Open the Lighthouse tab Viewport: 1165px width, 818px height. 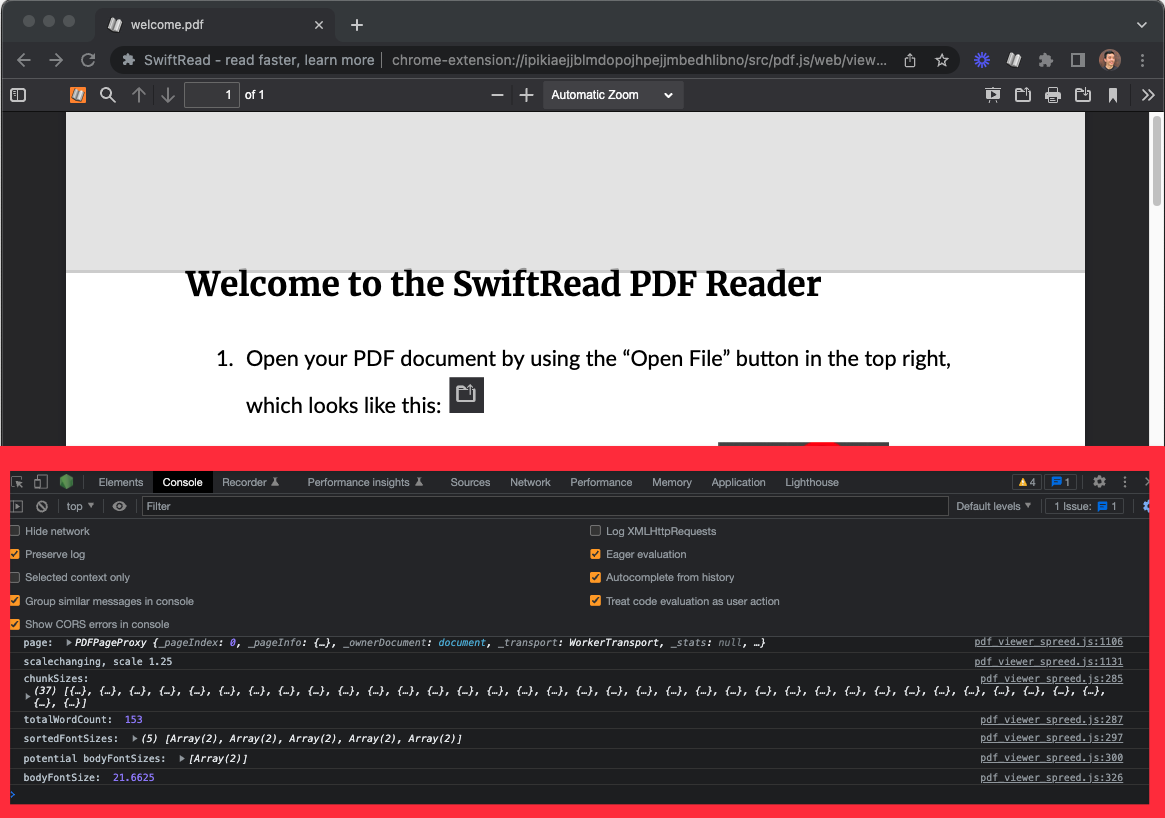click(x=811, y=482)
